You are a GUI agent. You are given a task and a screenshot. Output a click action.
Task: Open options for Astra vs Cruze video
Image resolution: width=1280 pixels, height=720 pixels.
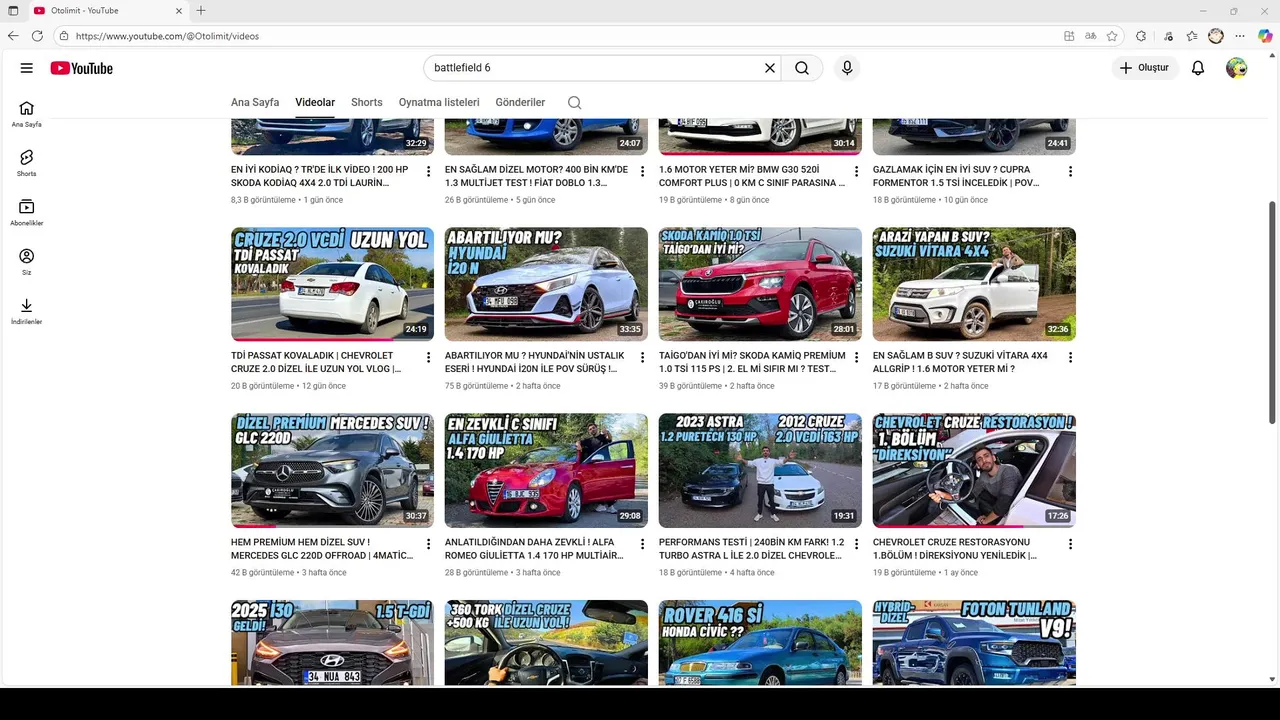[x=857, y=545]
